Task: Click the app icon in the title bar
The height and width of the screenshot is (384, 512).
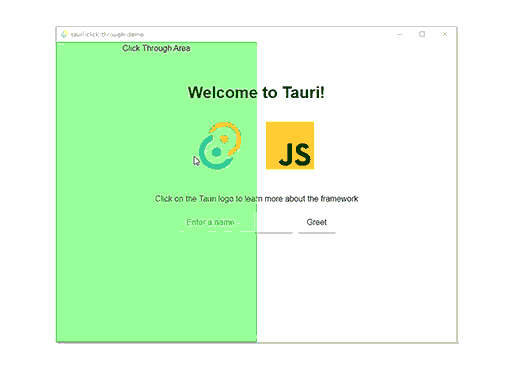Action: click(x=64, y=34)
